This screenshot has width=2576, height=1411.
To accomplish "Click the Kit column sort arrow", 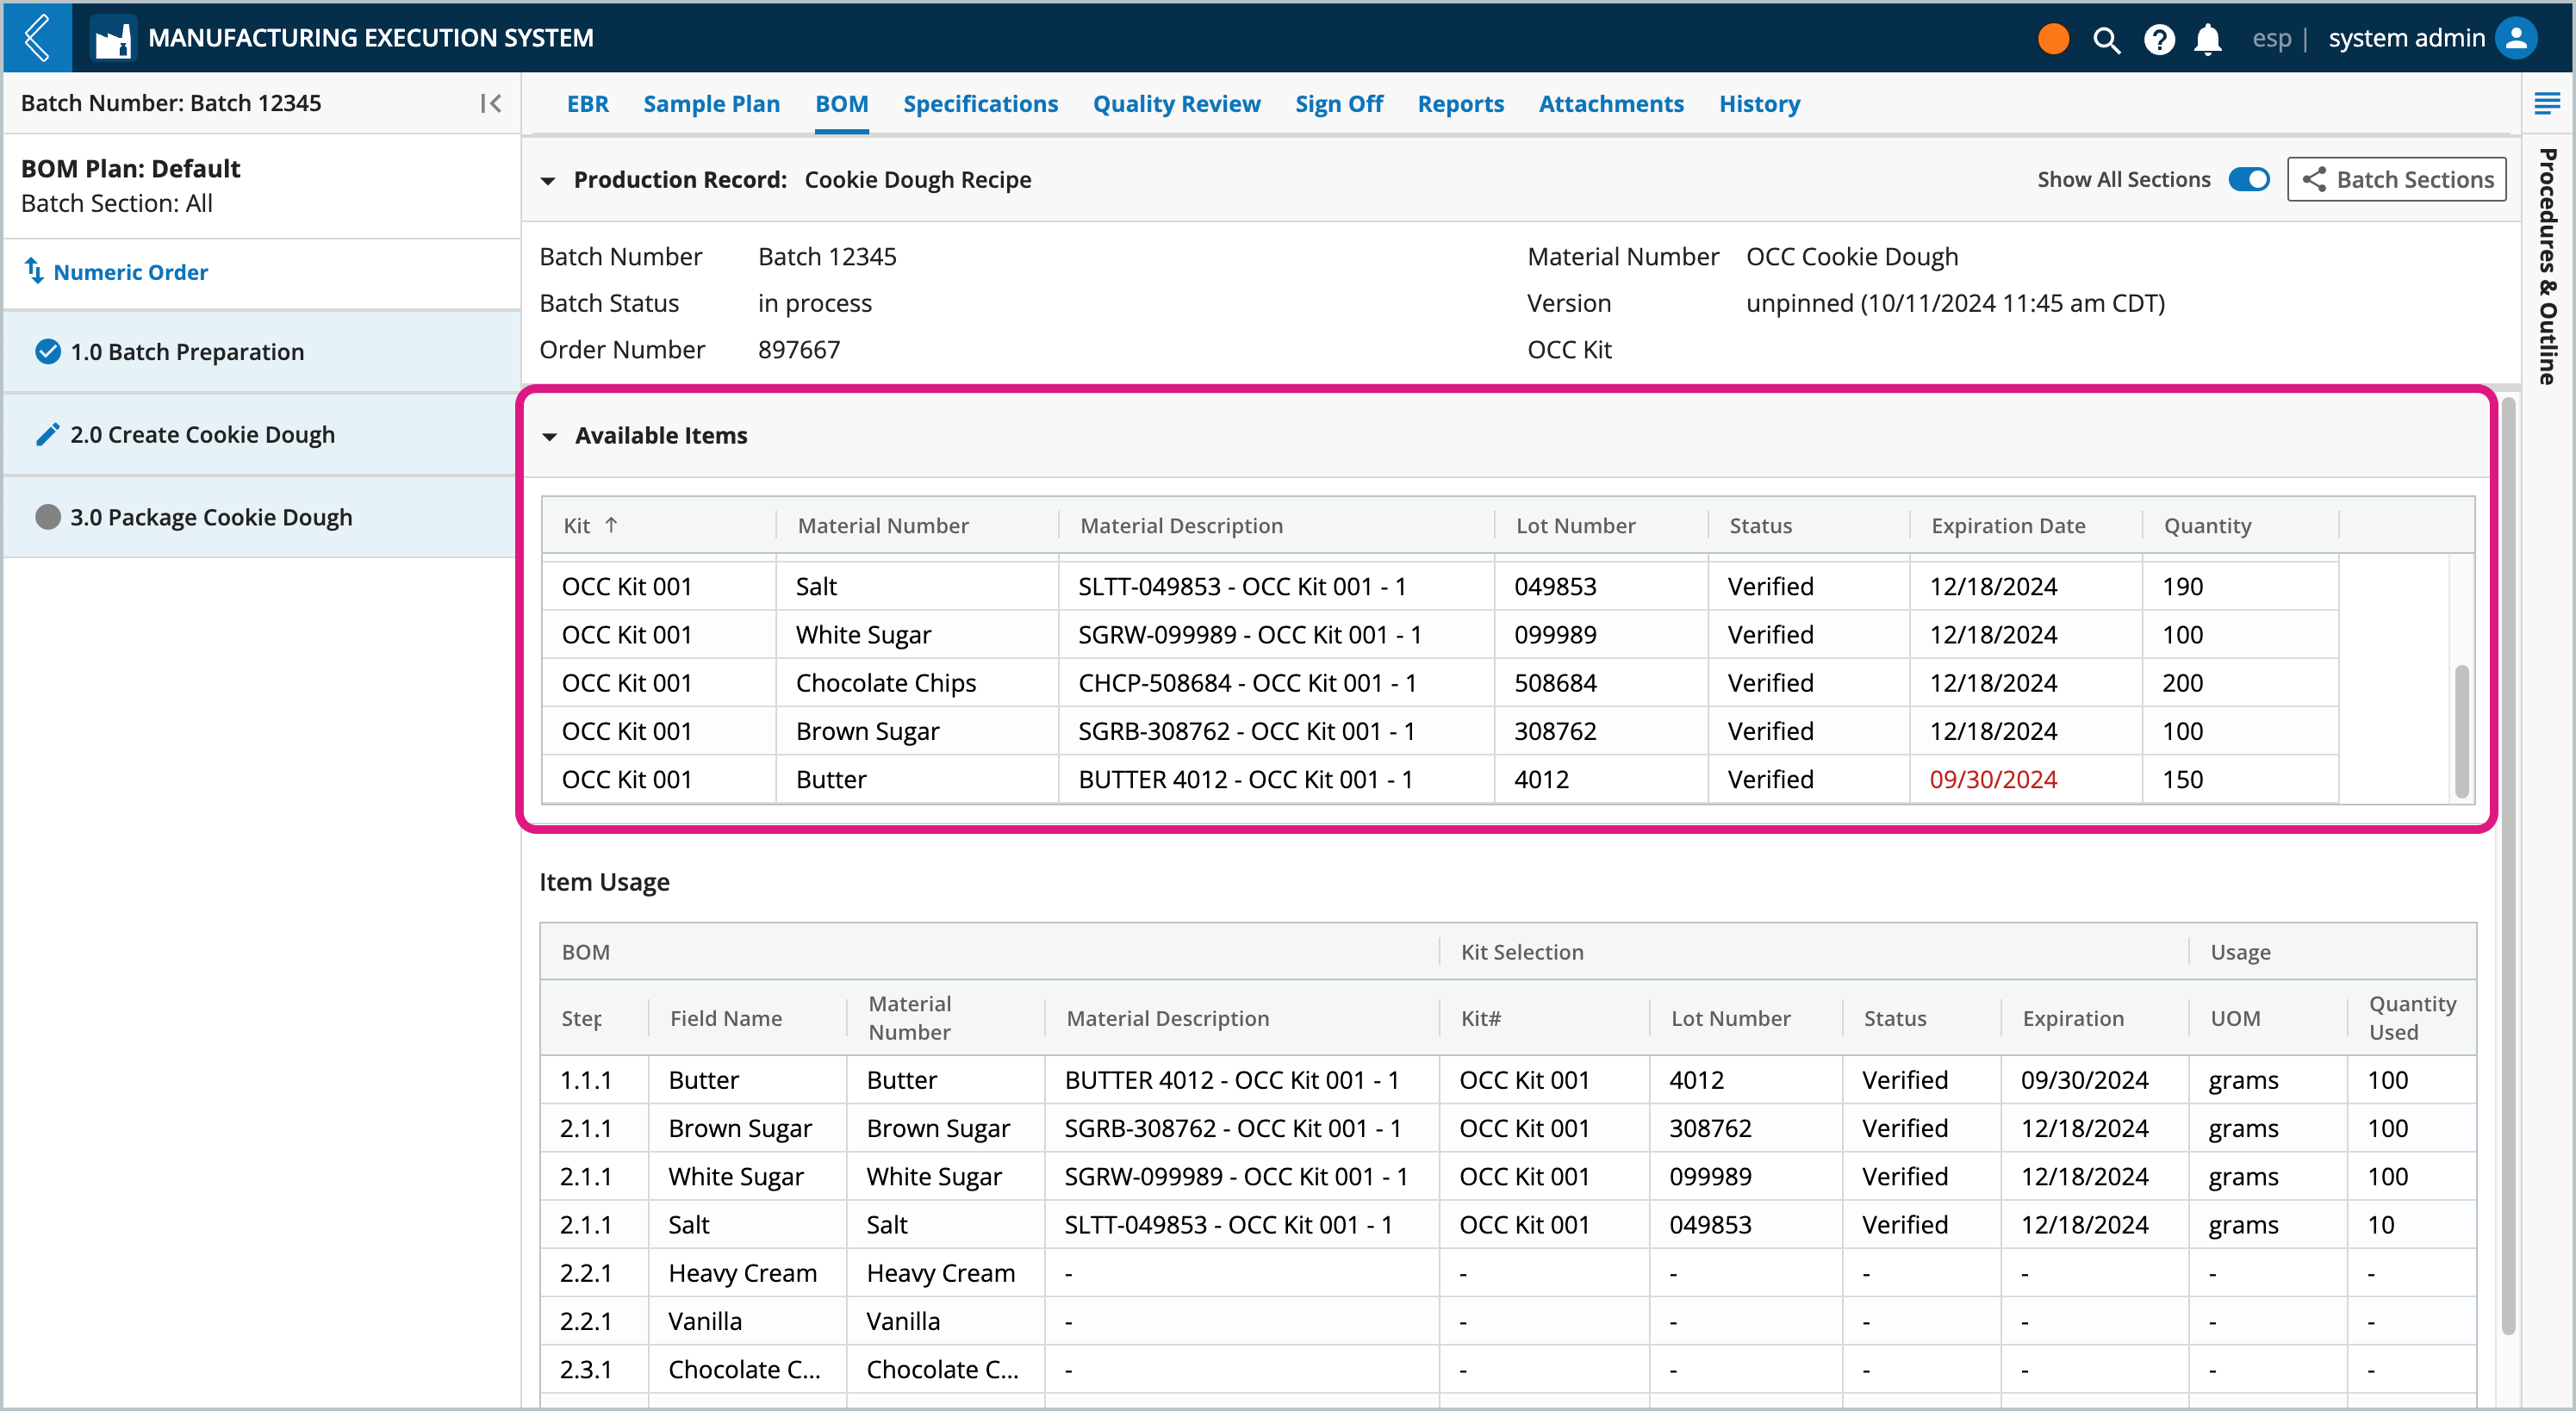I will coord(611,524).
